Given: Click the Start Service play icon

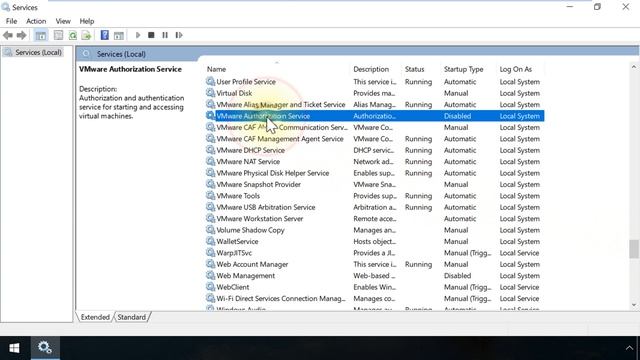Looking at the screenshot, I should pyautogui.click(x=138, y=35).
